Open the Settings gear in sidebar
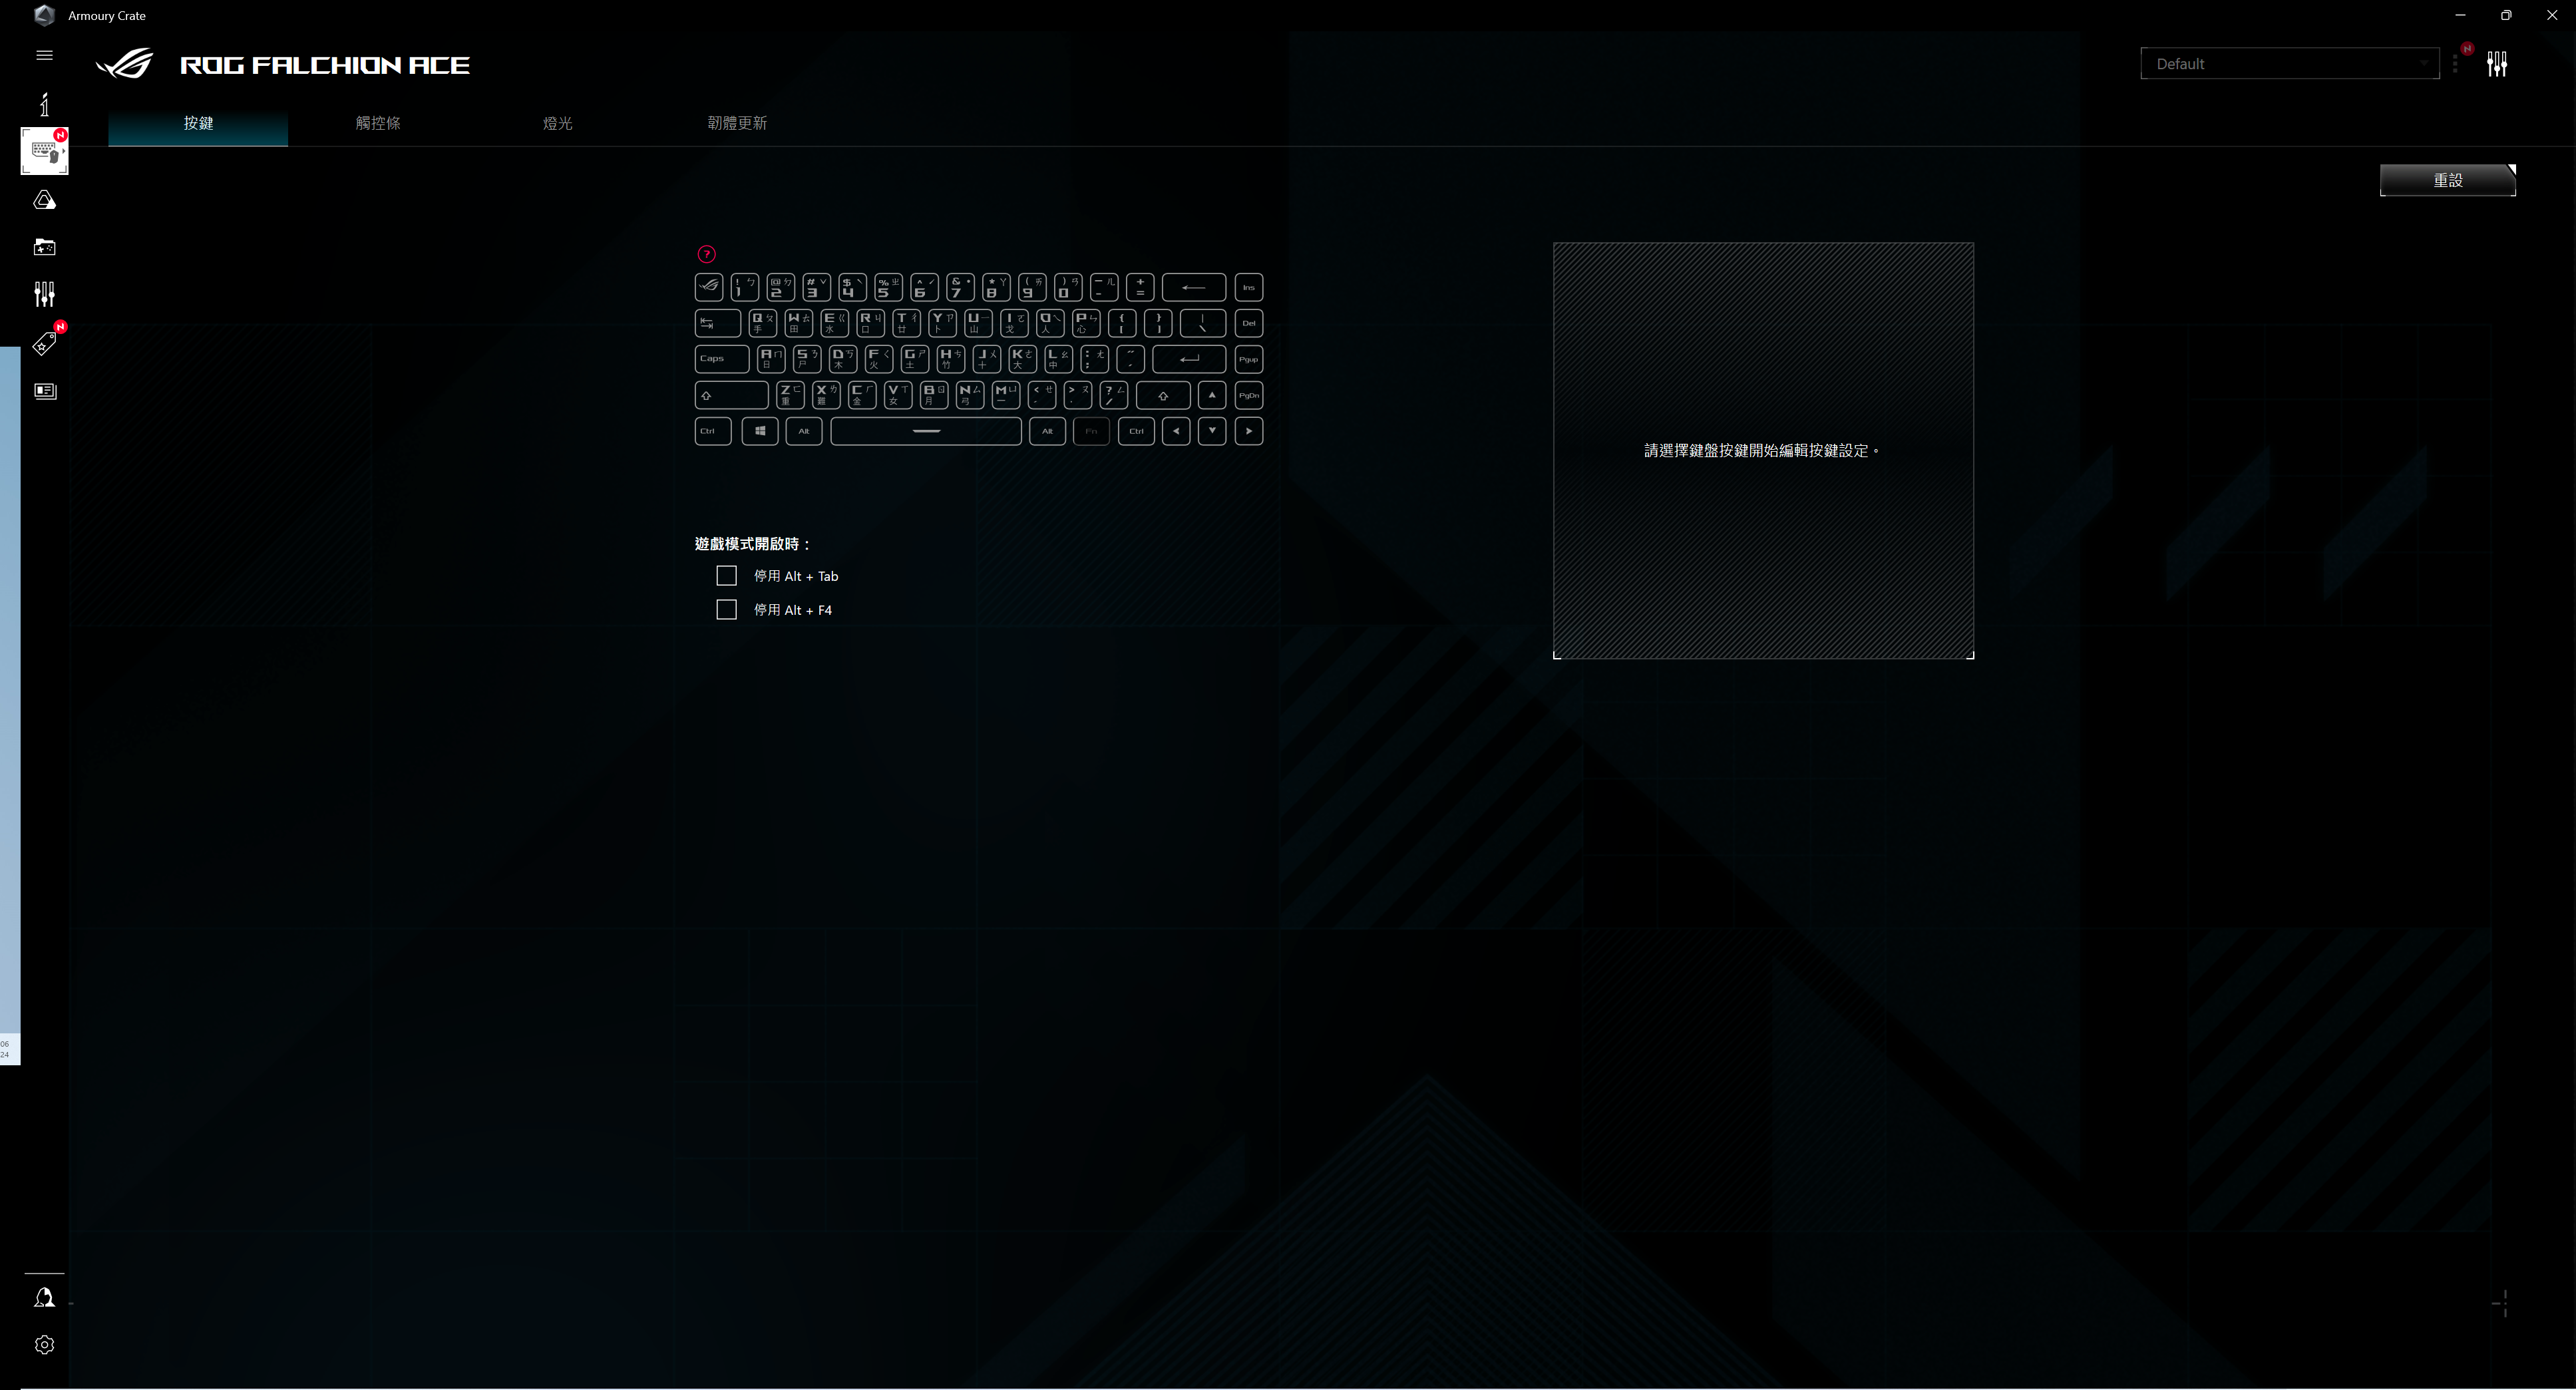The height and width of the screenshot is (1390, 2576). tap(44, 1345)
